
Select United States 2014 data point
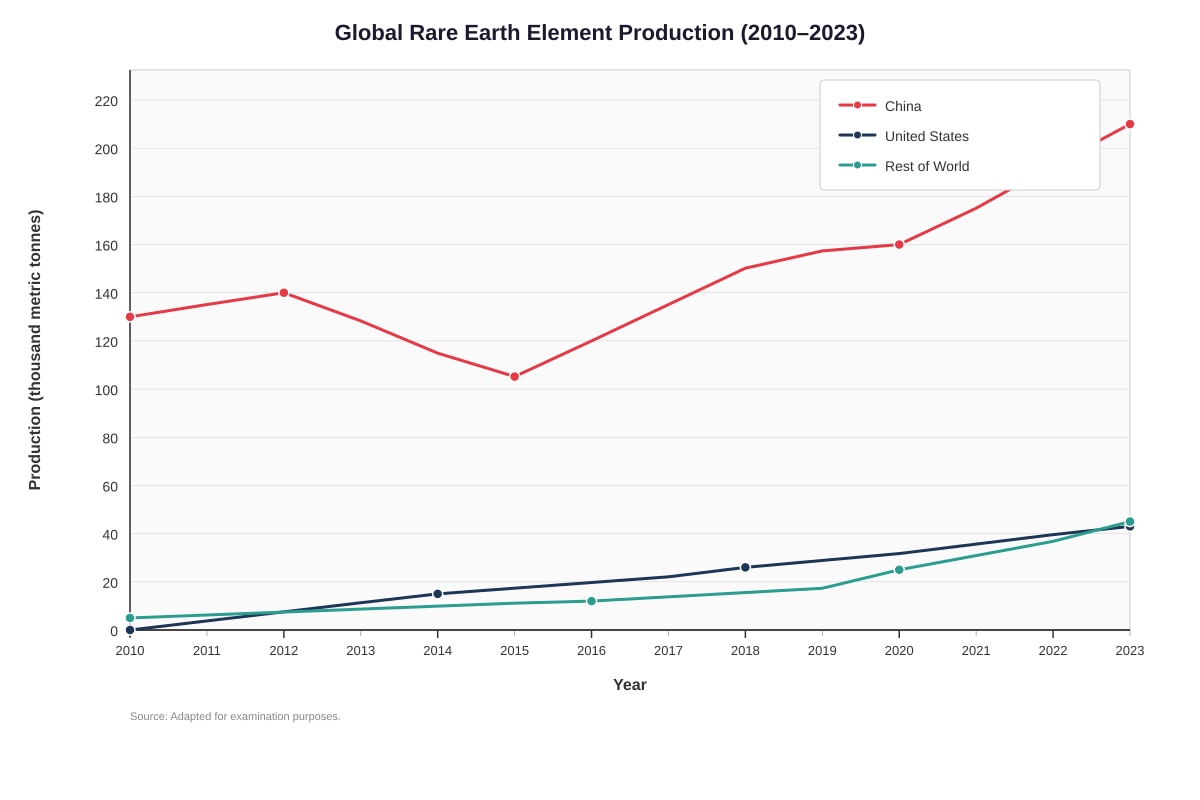[438, 594]
